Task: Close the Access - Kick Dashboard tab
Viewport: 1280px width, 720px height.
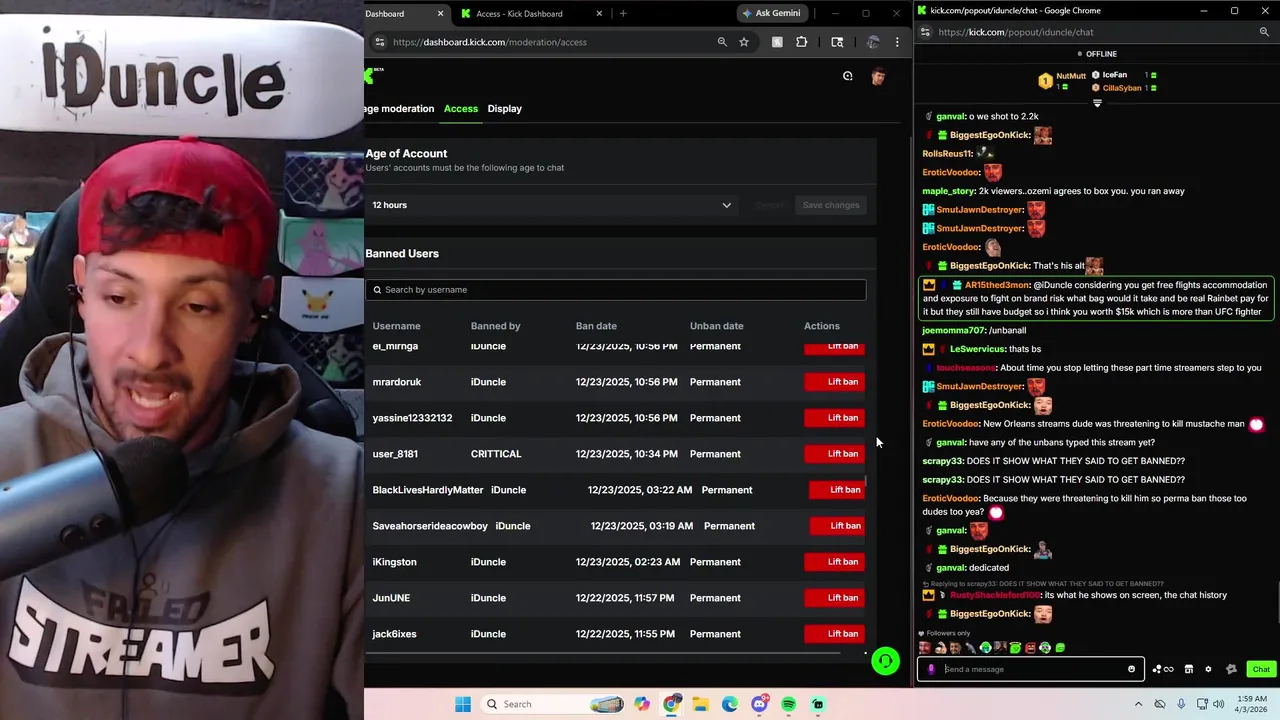Action: click(x=600, y=14)
